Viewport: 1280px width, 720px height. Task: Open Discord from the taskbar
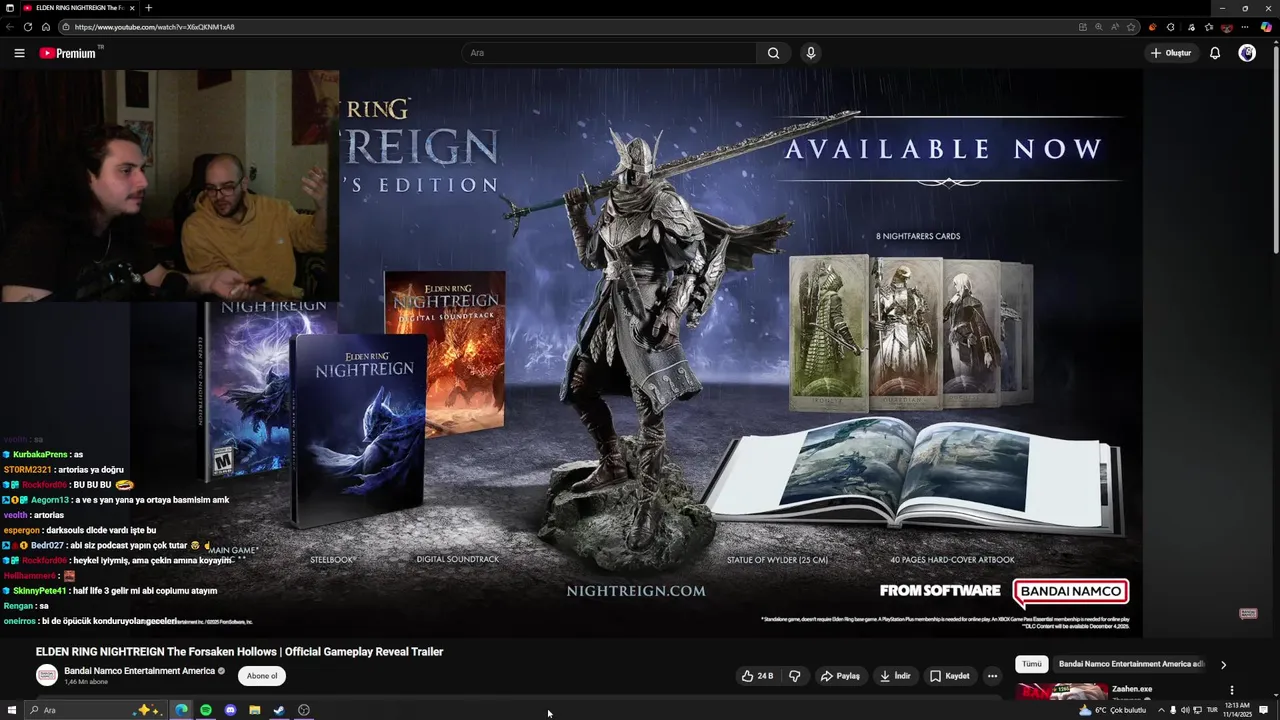[230, 710]
